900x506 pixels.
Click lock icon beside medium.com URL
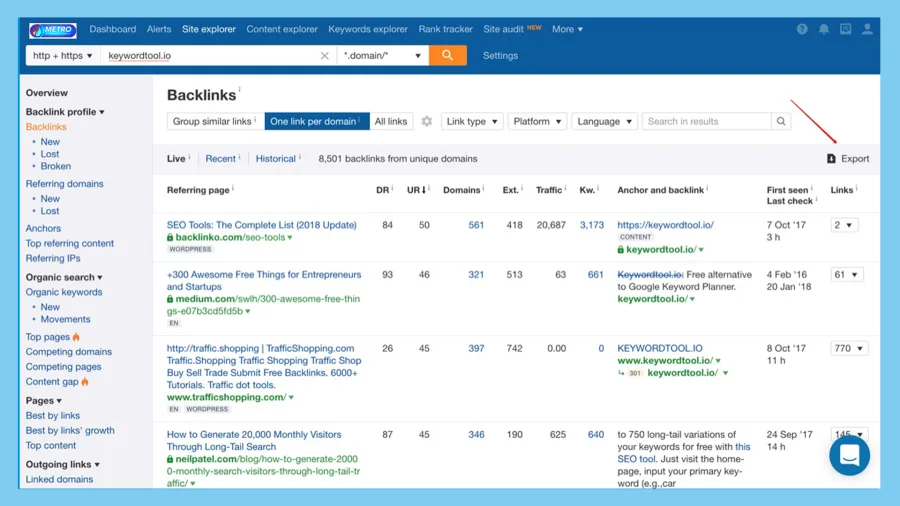click(x=170, y=299)
